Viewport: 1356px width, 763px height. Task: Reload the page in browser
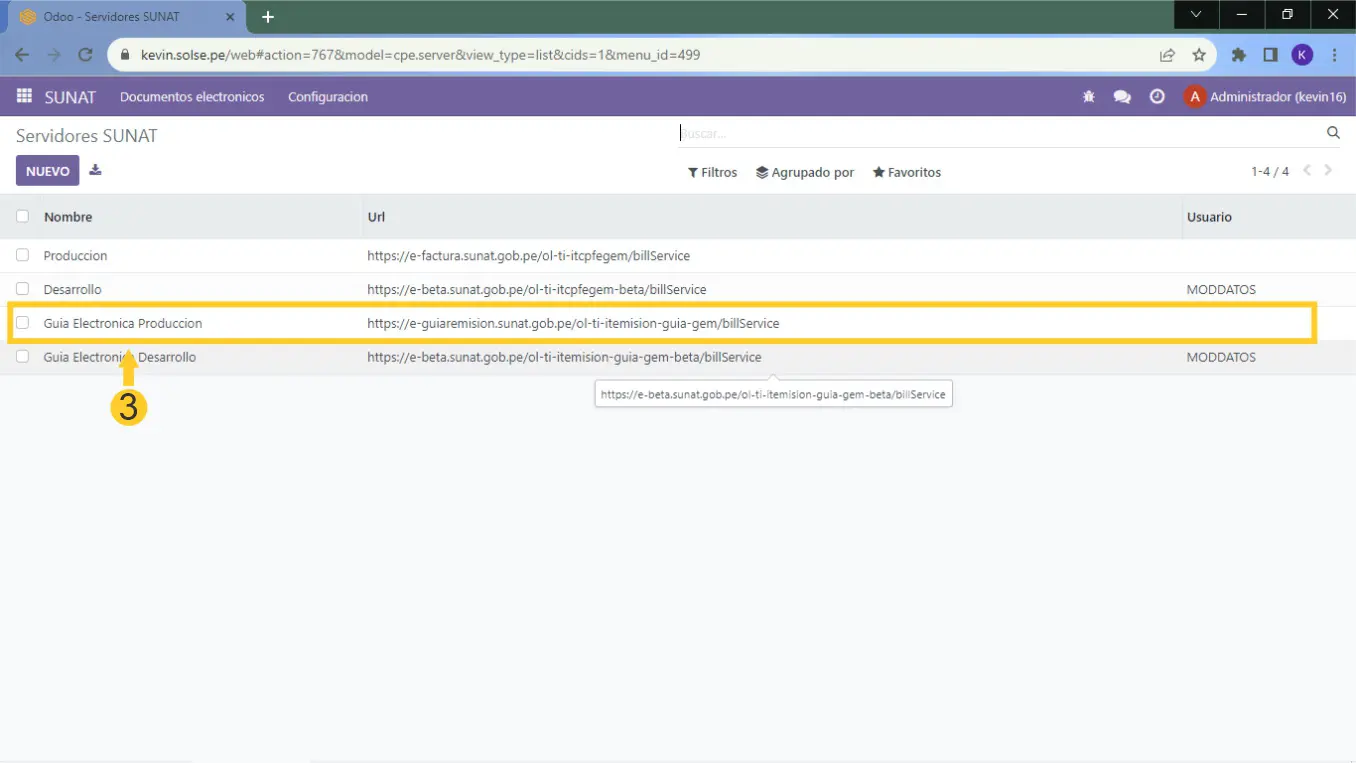coord(86,55)
